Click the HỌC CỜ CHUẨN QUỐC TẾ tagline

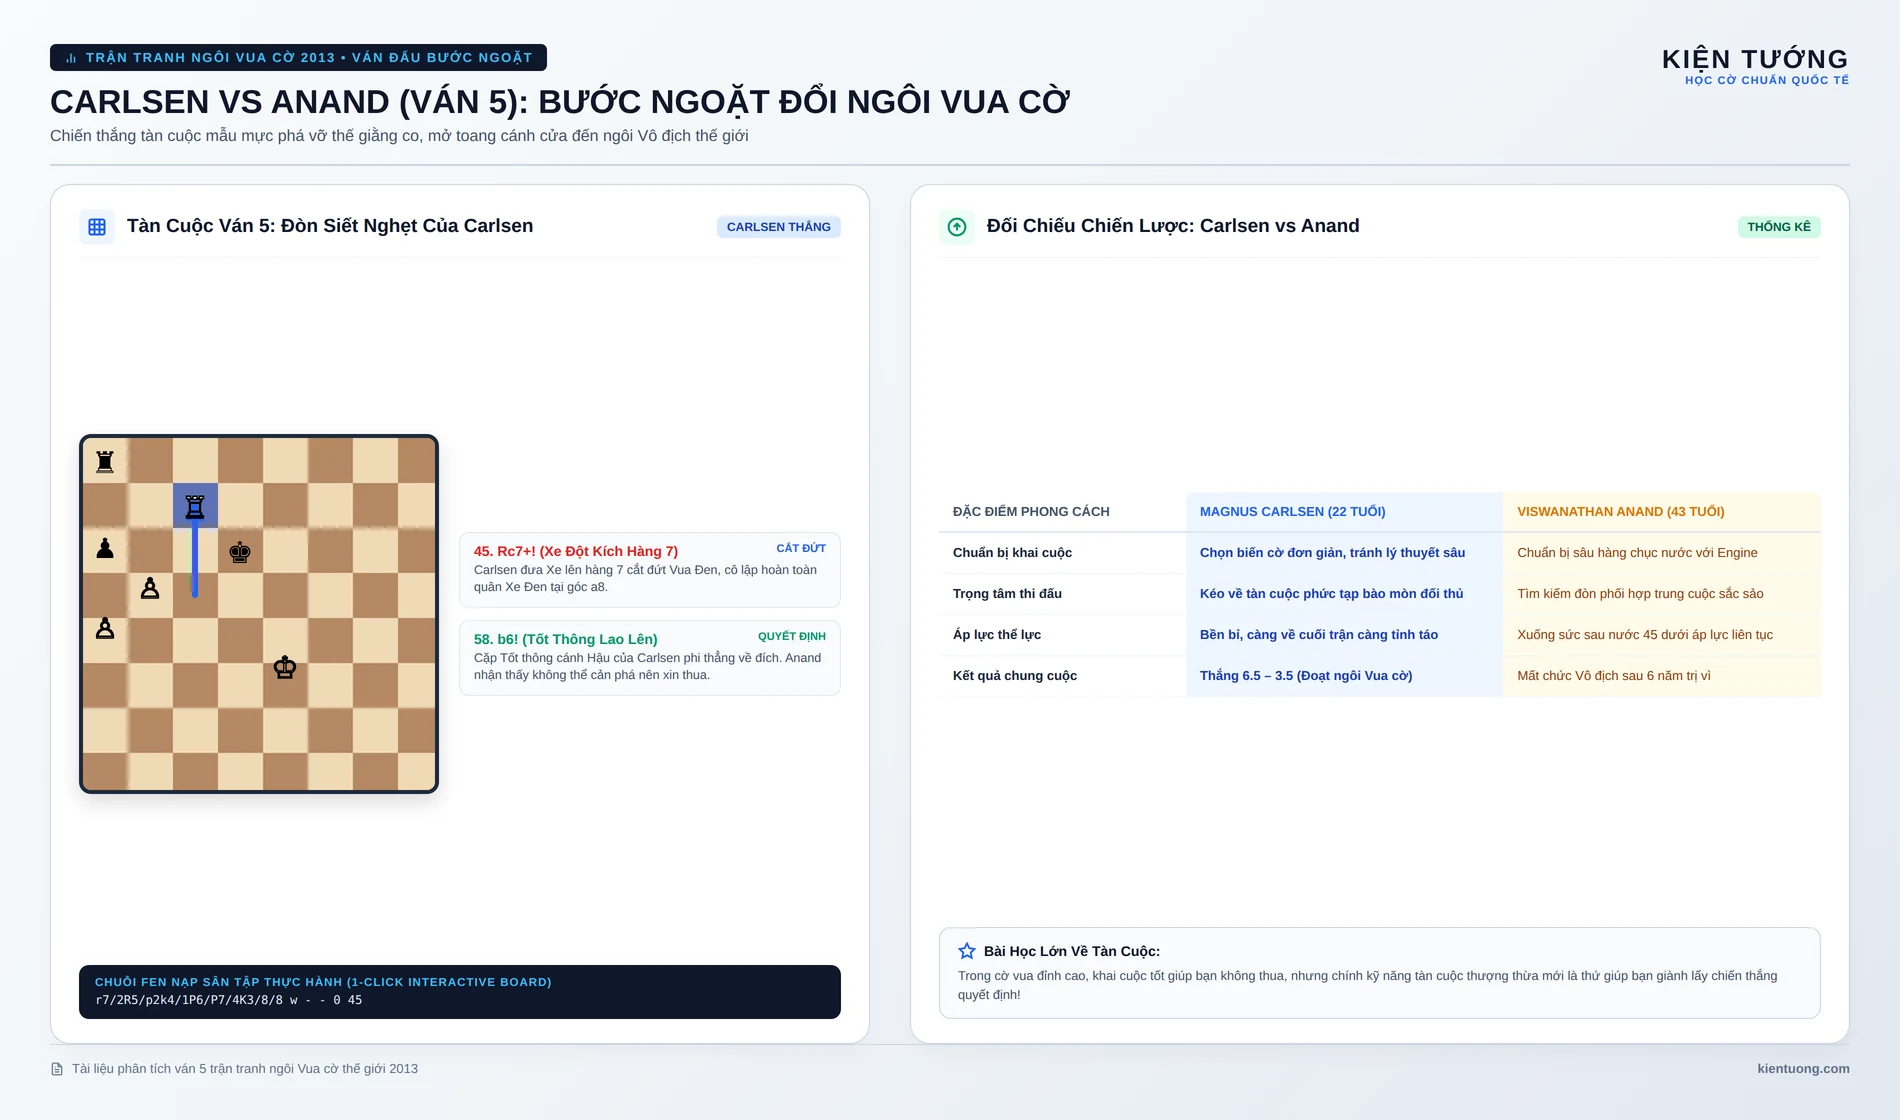click(x=1767, y=81)
